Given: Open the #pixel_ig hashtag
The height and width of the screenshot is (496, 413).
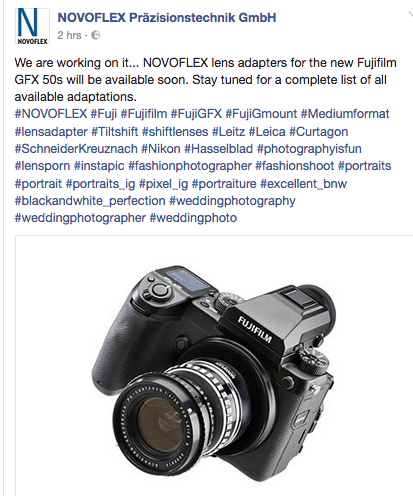Looking at the screenshot, I should (x=163, y=184).
